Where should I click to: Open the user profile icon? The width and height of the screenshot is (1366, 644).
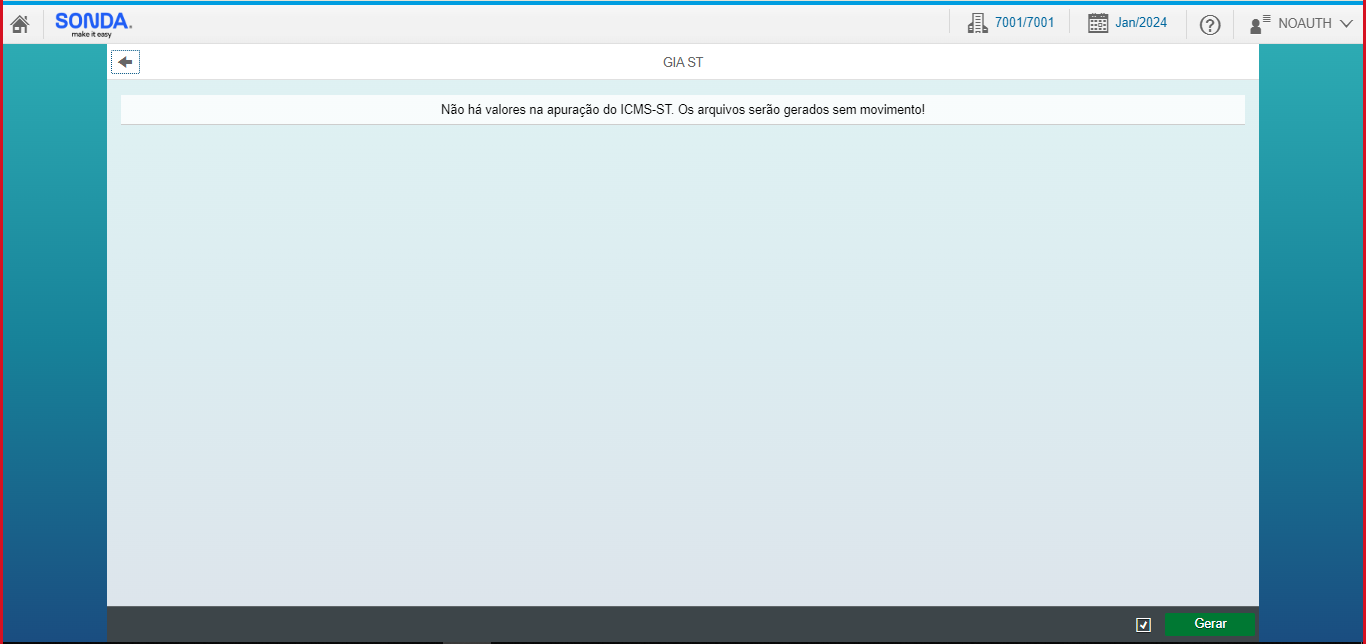tap(1260, 24)
